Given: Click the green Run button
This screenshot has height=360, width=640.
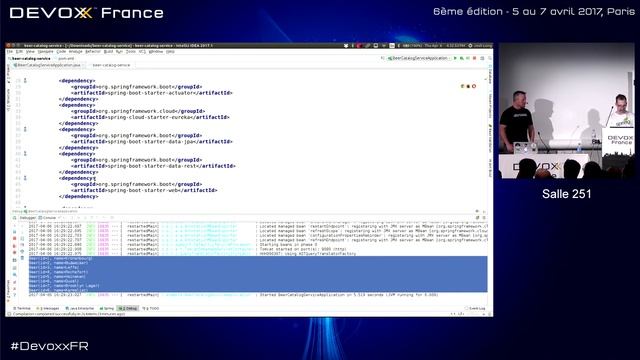Looking at the screenshot, I should (x=456, y=58).
